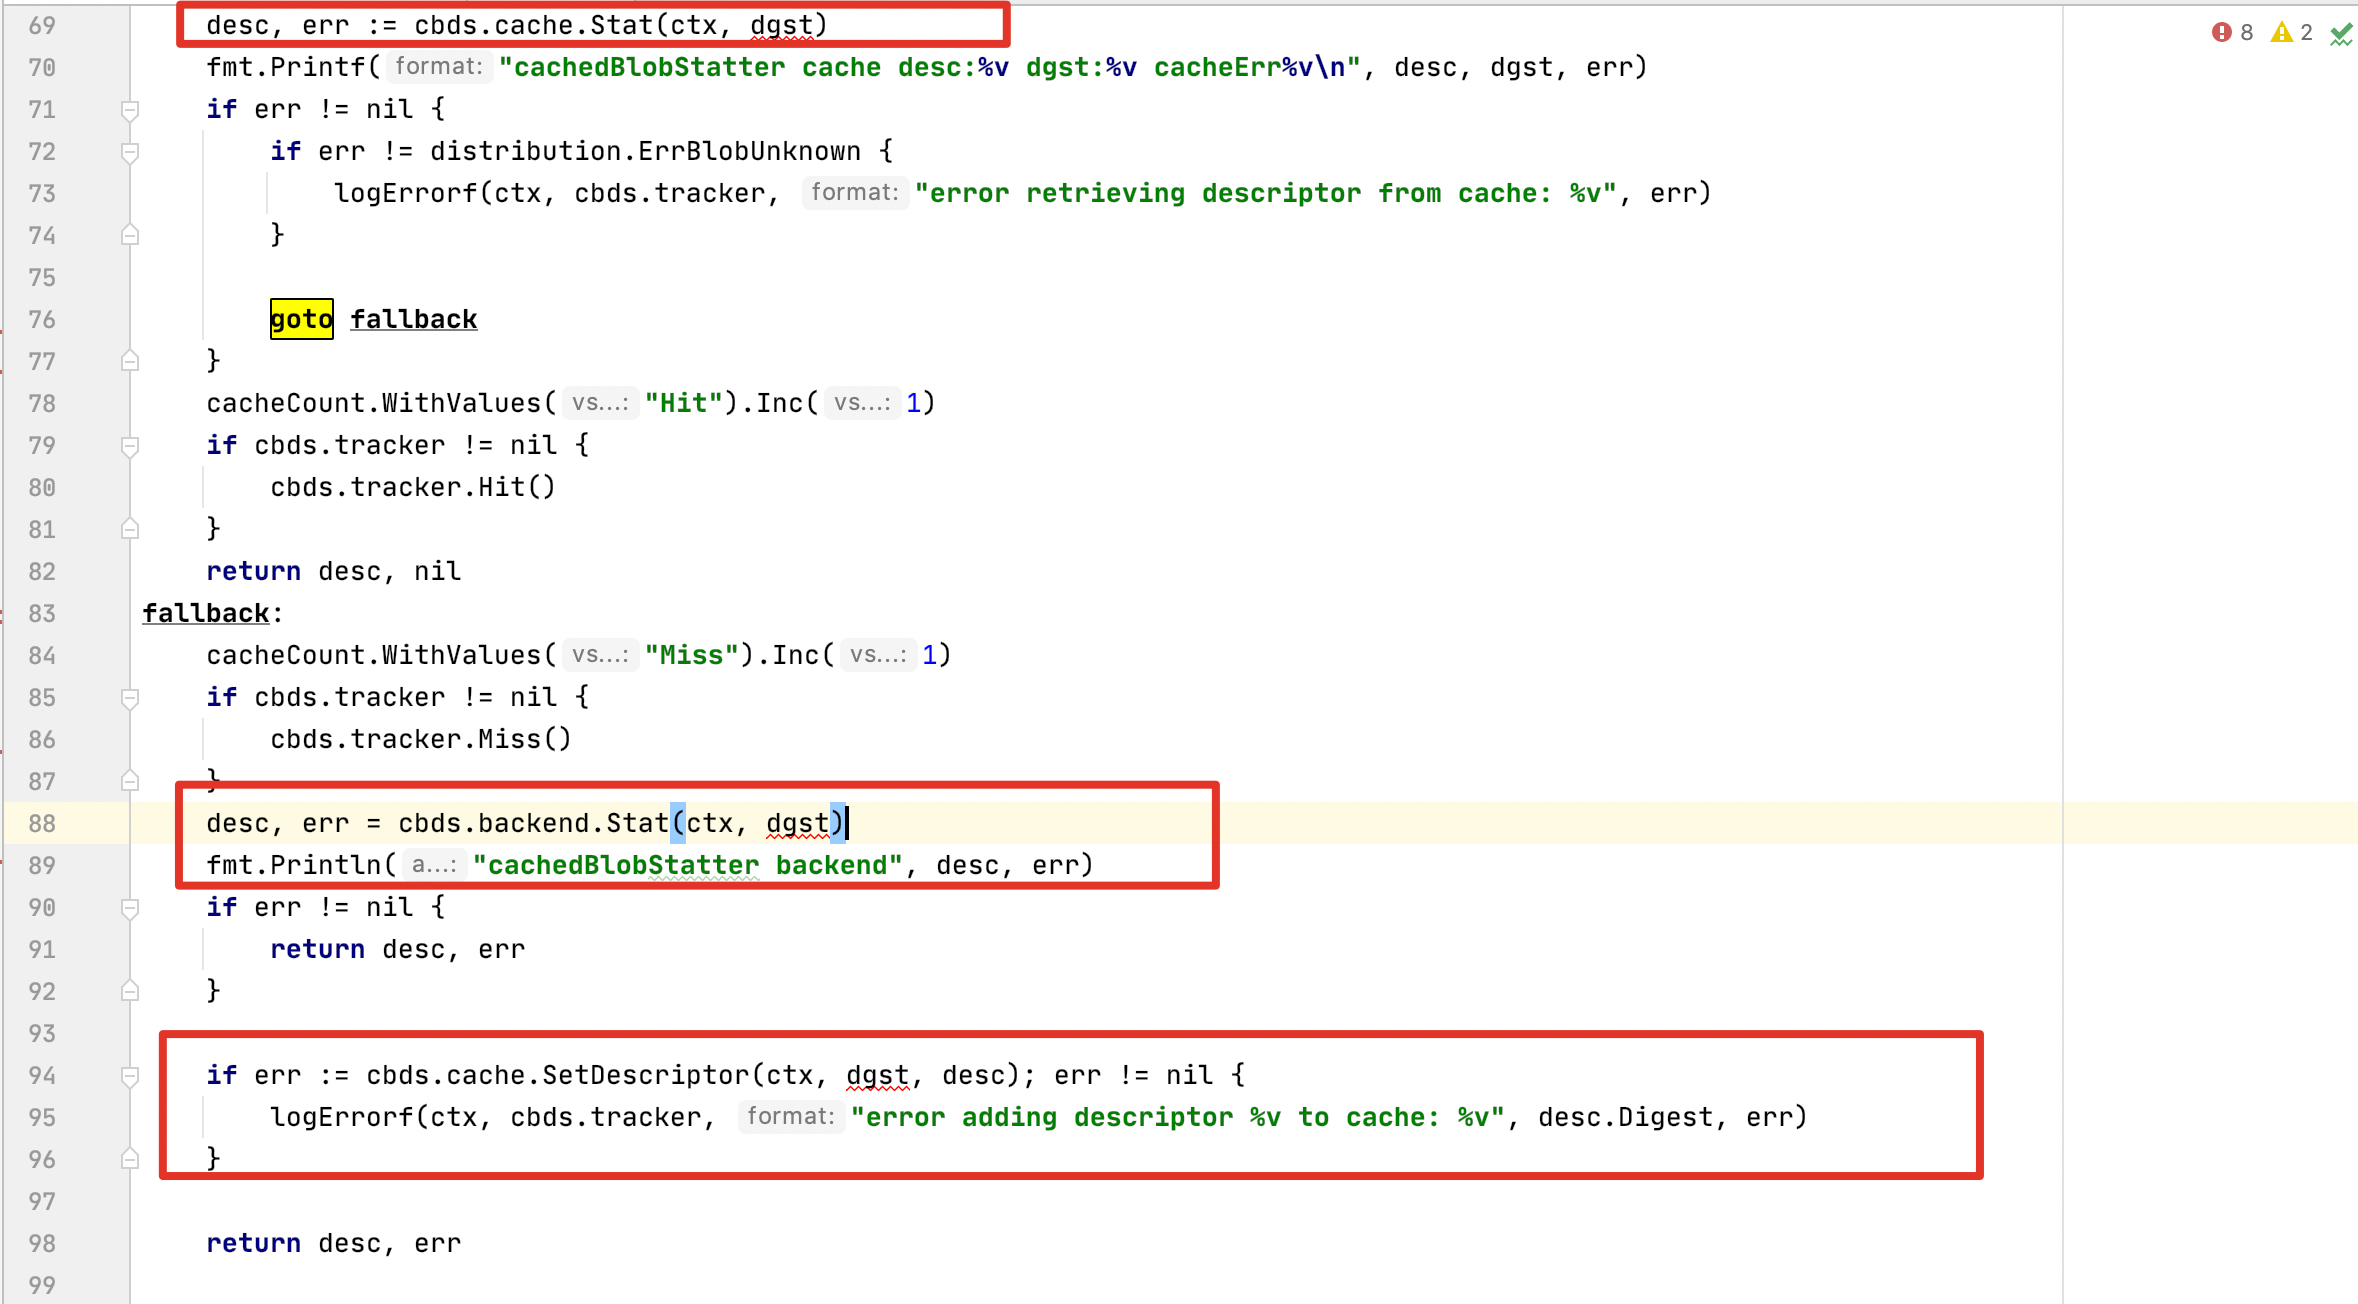Click cbds.tracker.Miss() call
The height and width of the screenshot is (1304, 2358).
pyautogui.click(x=421, y=739)
